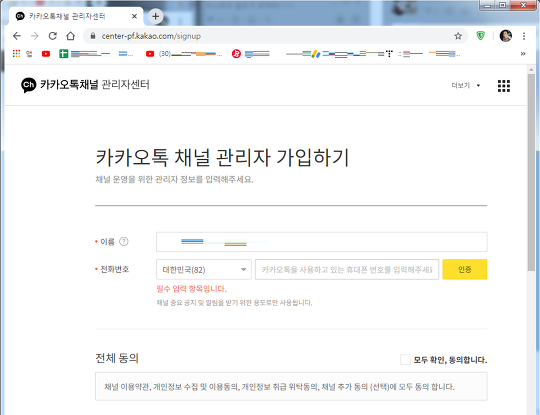Open the YouTube (30) bookmark
This screenshot has width=540, height=415.
coord(183,54)
